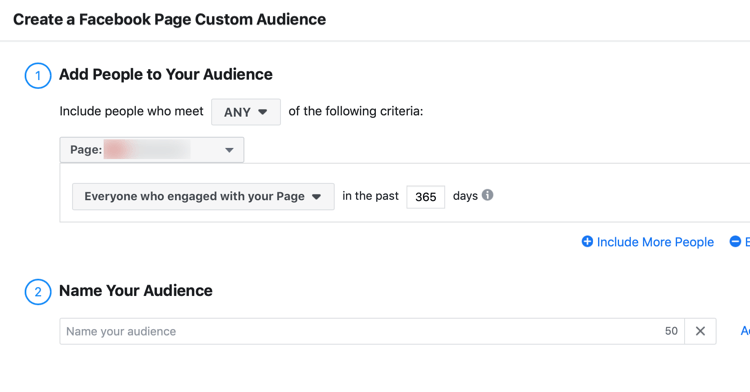This screenshot has width=750, height=392.
Task: Click the plus icon beside Include More People
Action: pyautogui.click(x=587, y=241)
